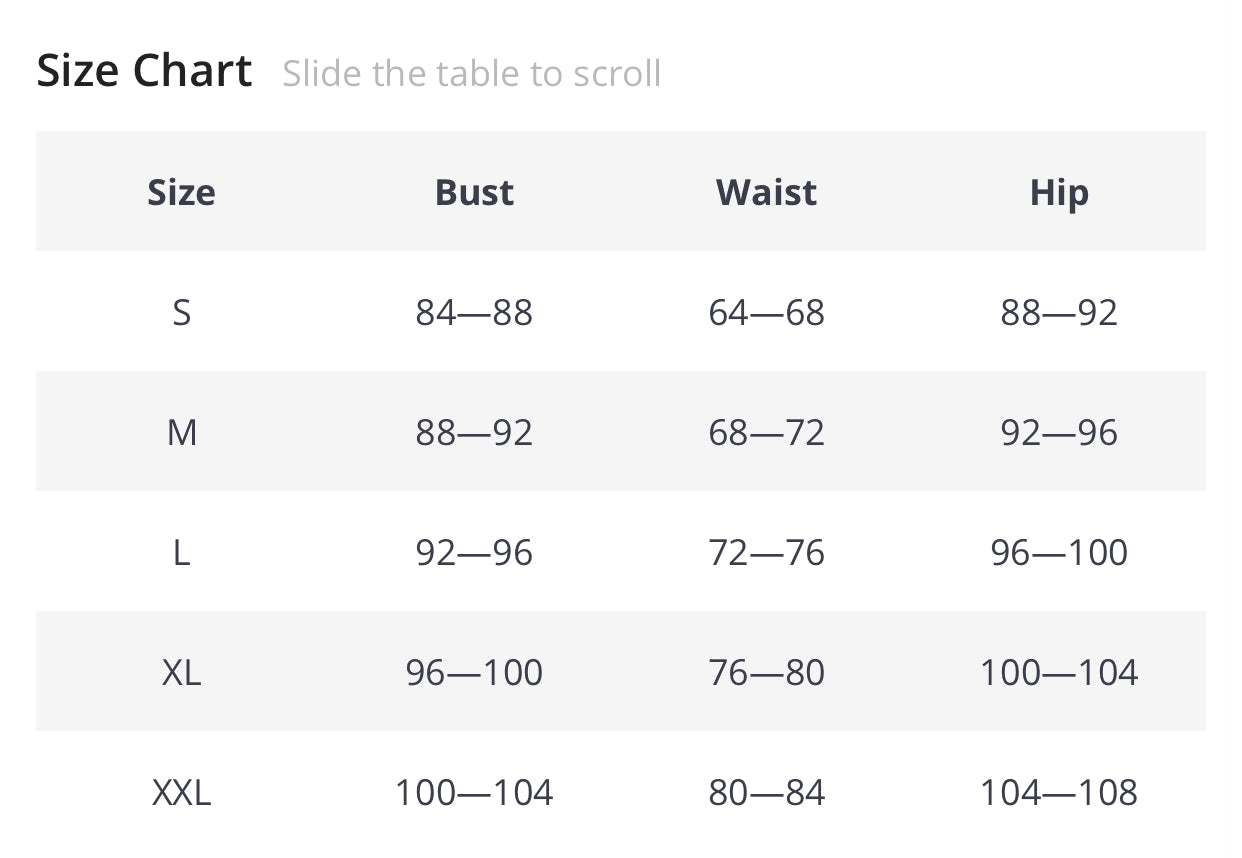This screenshot has height=858, width=1242.
Task: Select the Hip column header
Action: (1059, 192)
